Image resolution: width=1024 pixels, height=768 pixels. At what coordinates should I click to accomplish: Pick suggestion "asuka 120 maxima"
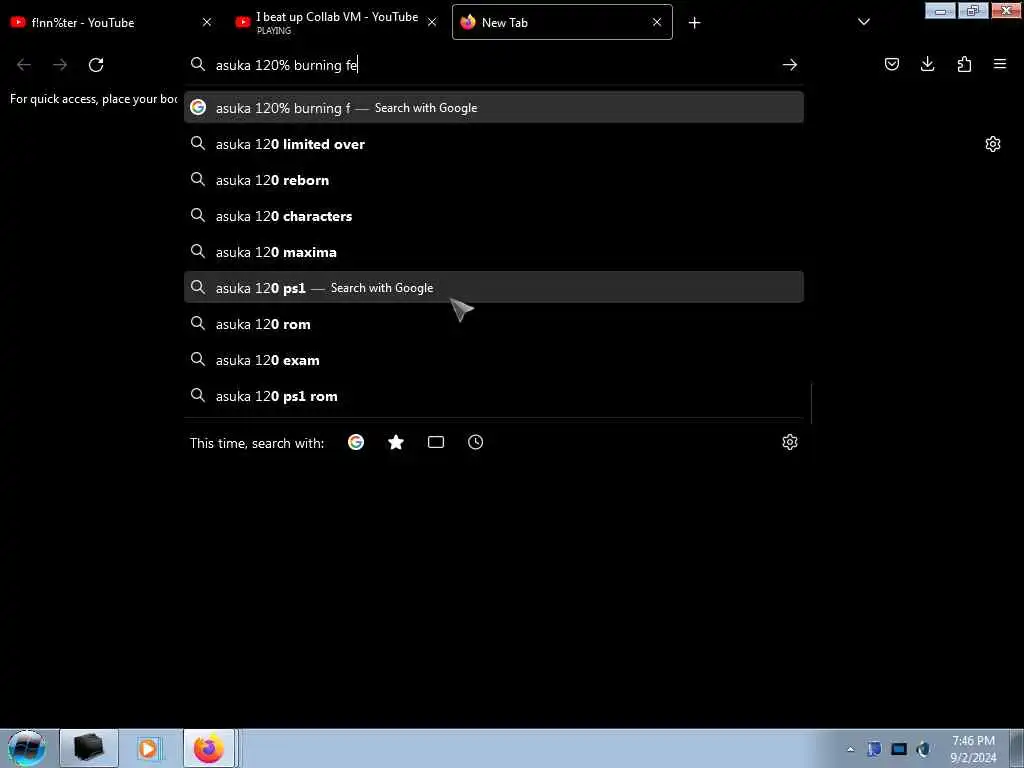point(494,252)
